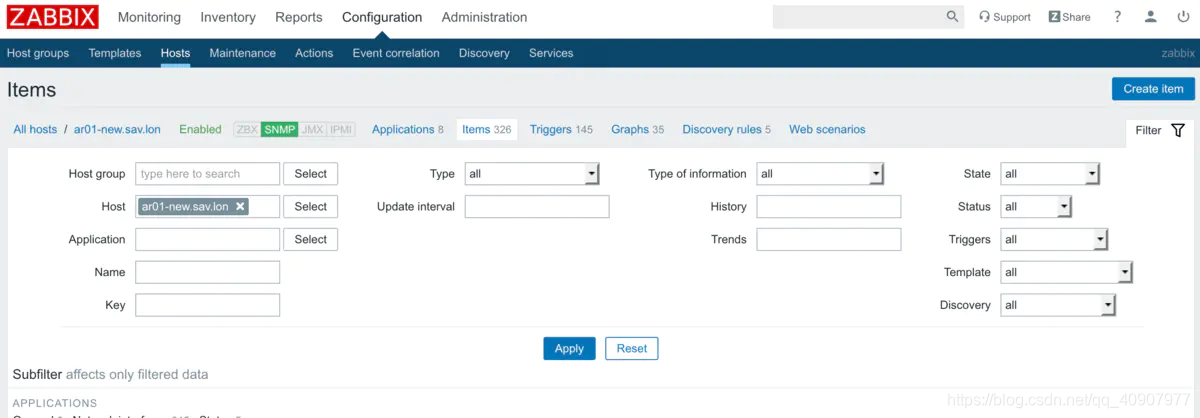Open the Configuration menu

(x=382, y=17)
